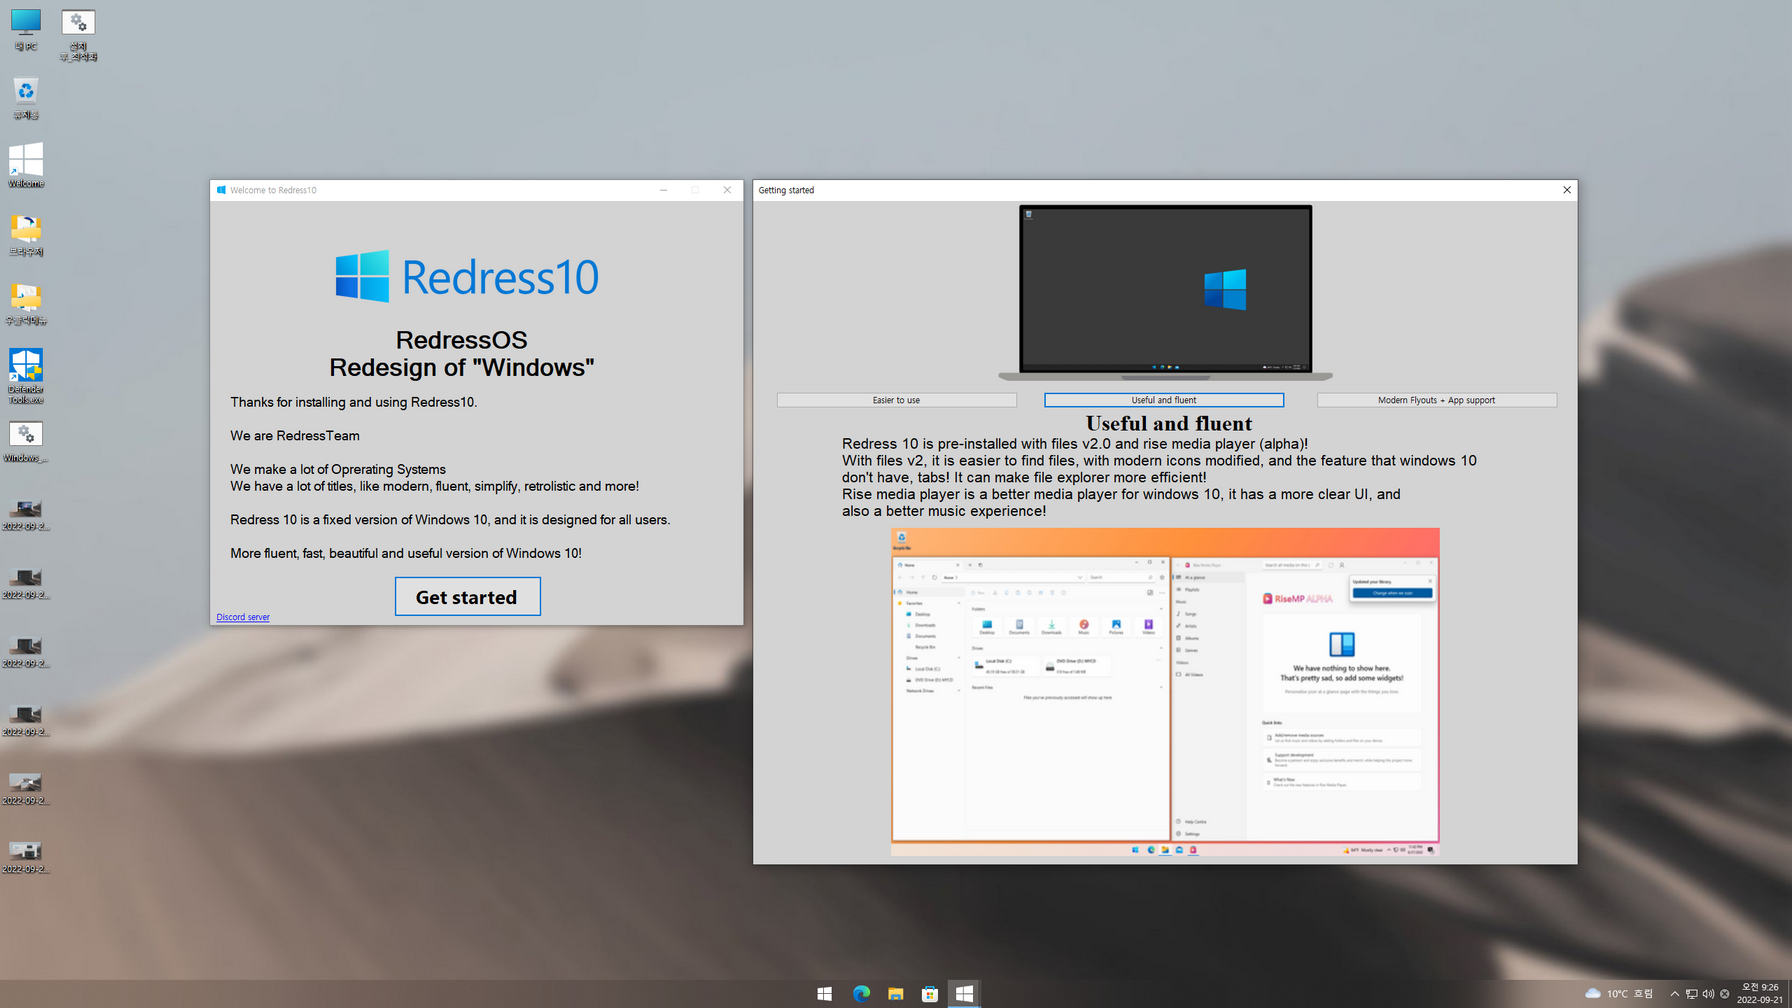Image resolution: width=1792 pixels, height=1008 pixels.
Task: Open the clock and date flyout
Action: [x=1760, y=993]
